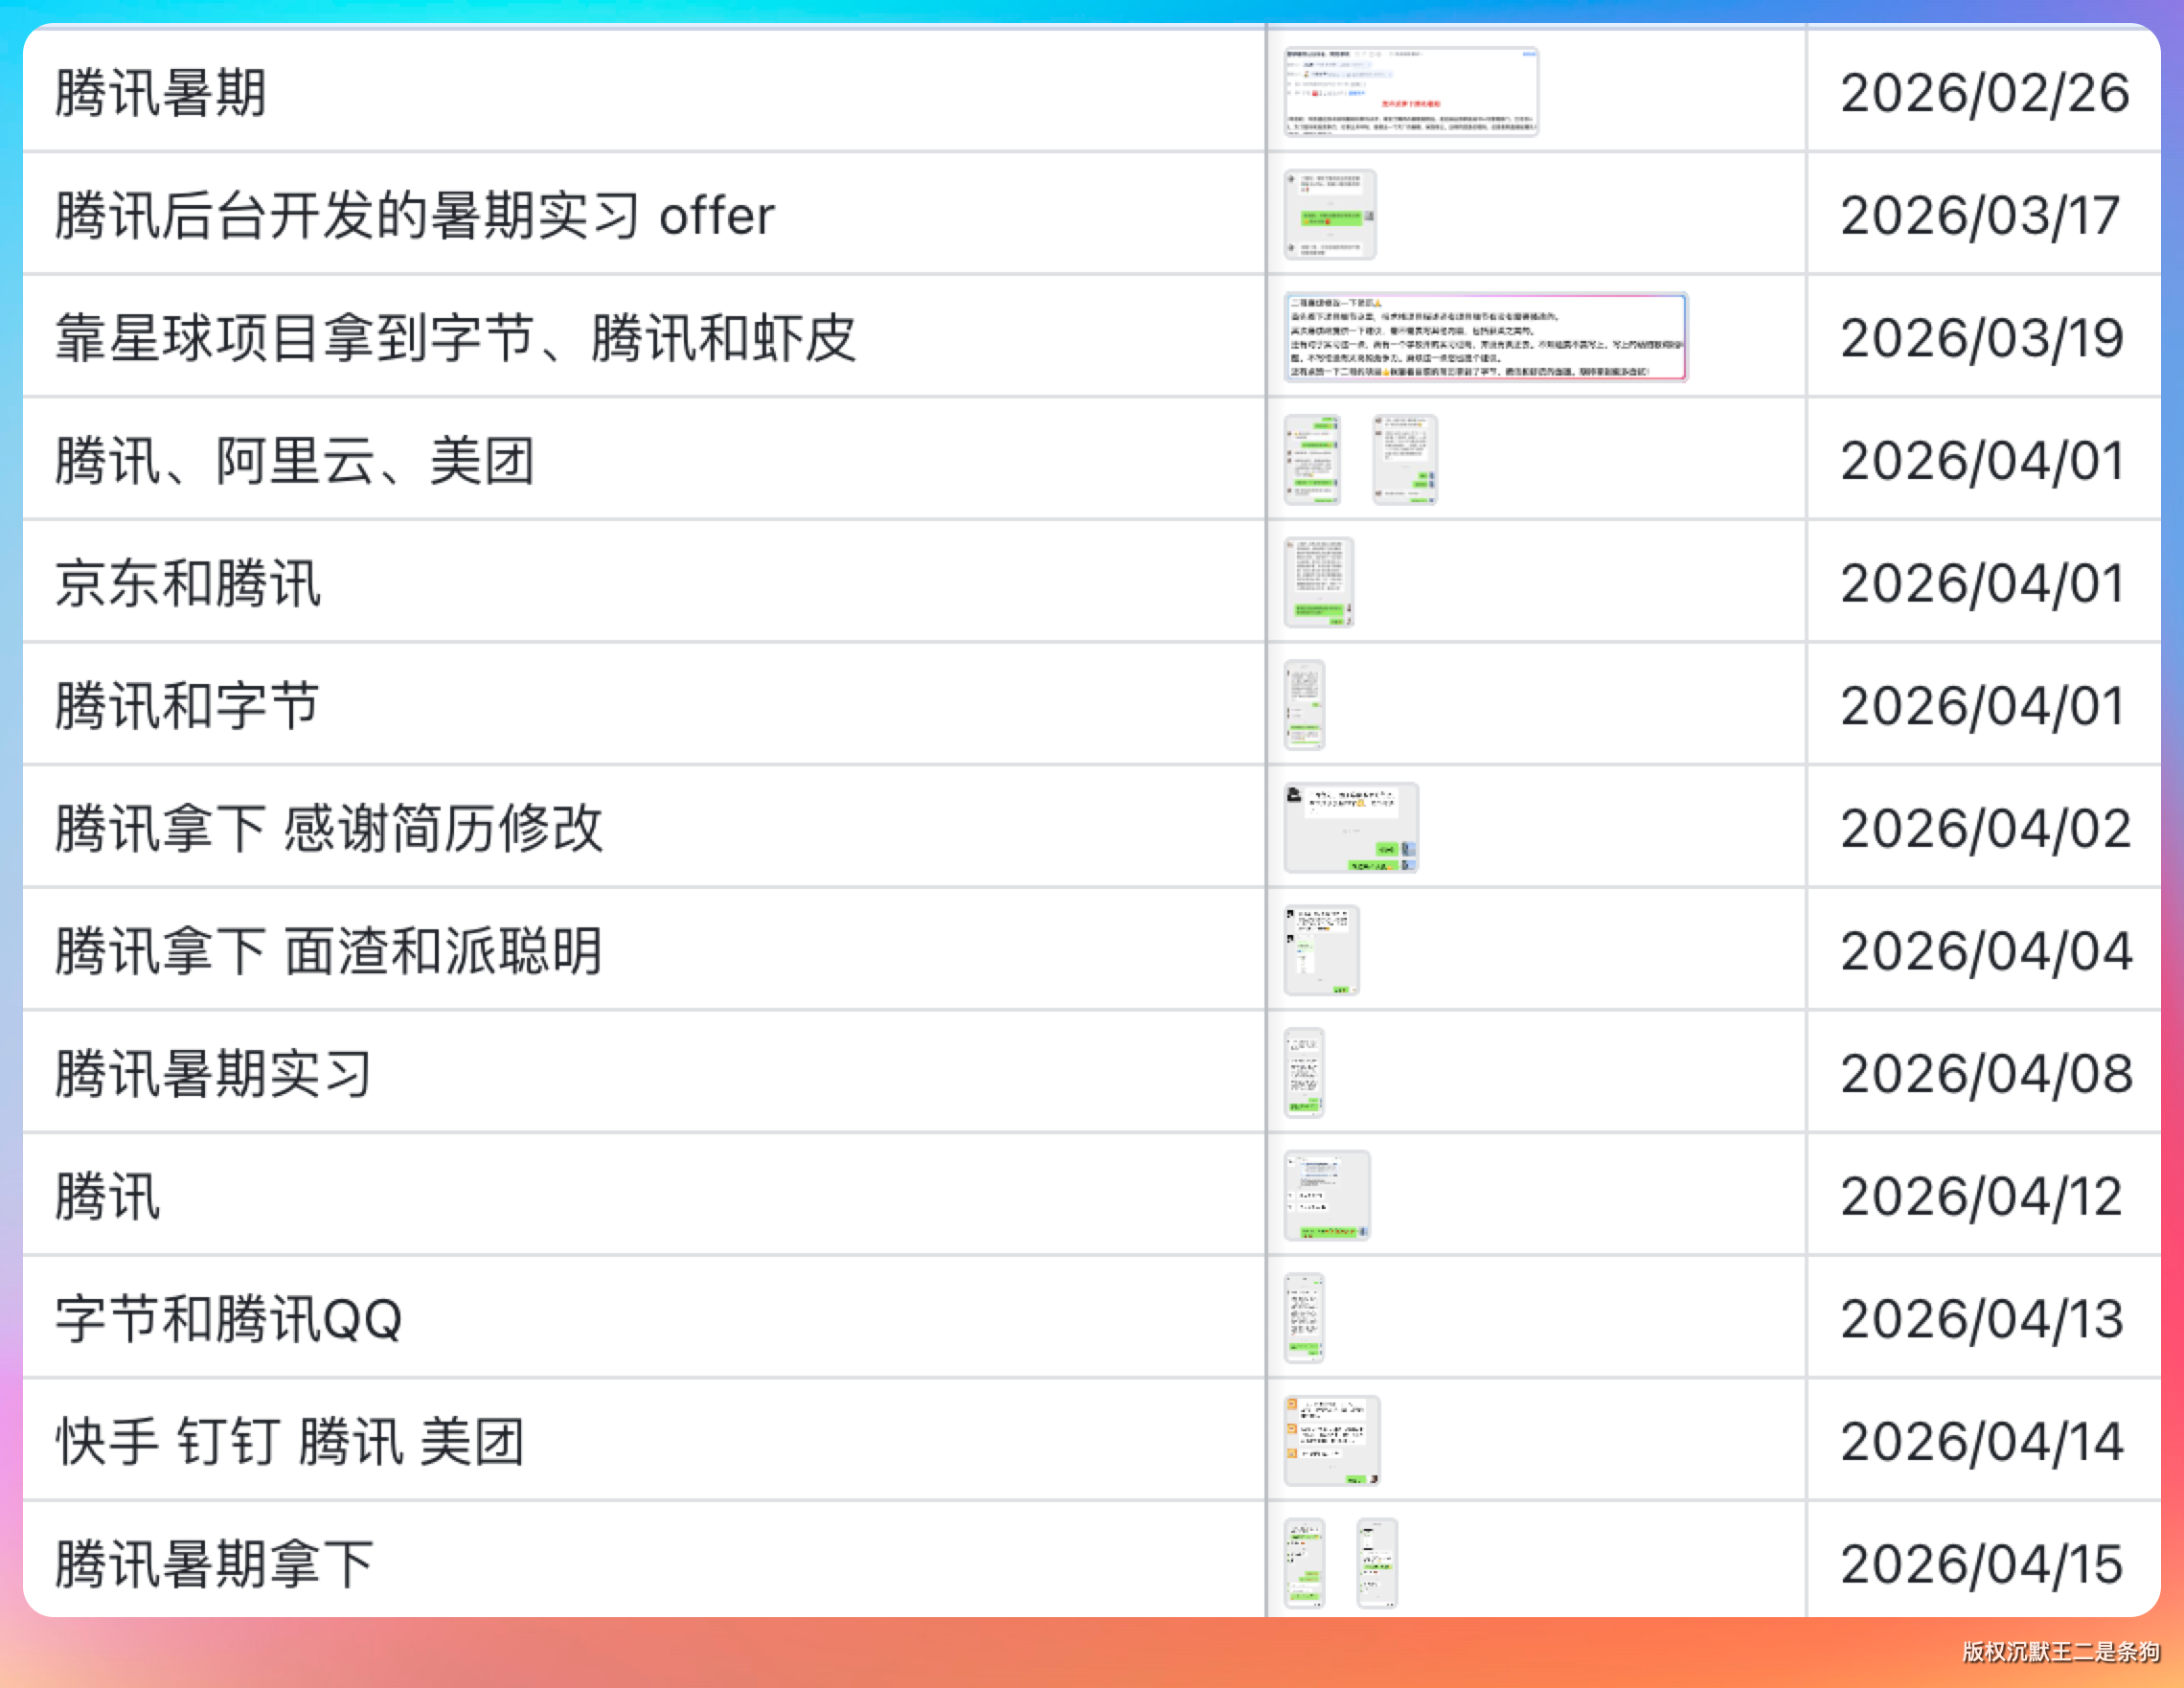Click the date 2026/03/19

(x=1982, y=338)
